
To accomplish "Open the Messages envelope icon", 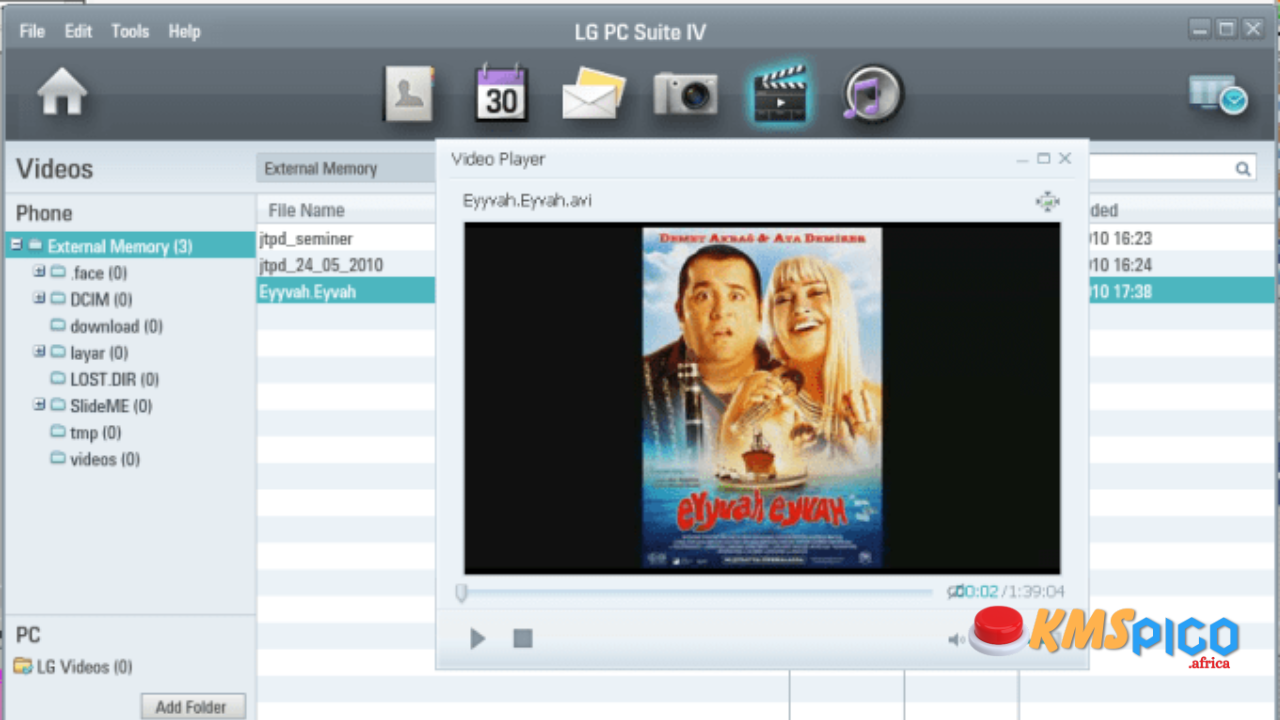I will (593, 95).
